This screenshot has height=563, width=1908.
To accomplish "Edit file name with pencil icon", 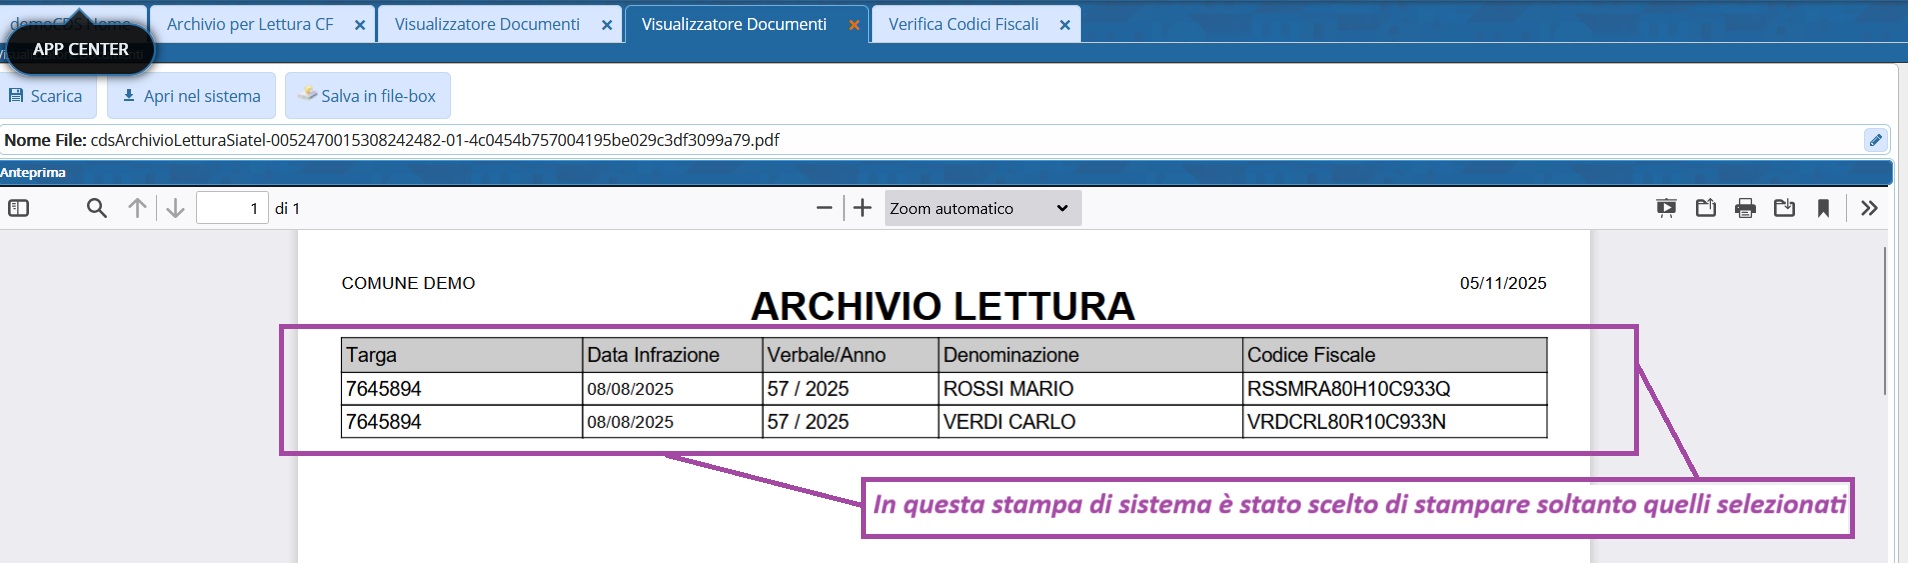I will (x=1875, y=140).
